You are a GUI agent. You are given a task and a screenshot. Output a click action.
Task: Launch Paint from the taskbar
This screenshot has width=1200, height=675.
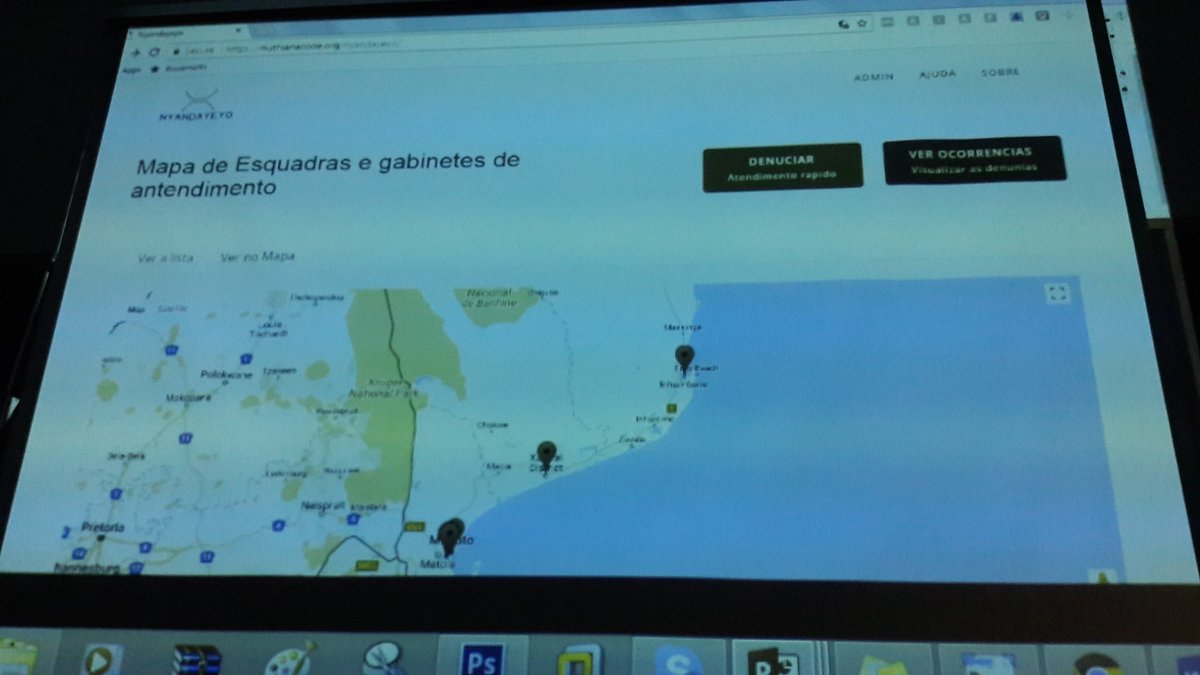tap(289, 660)
